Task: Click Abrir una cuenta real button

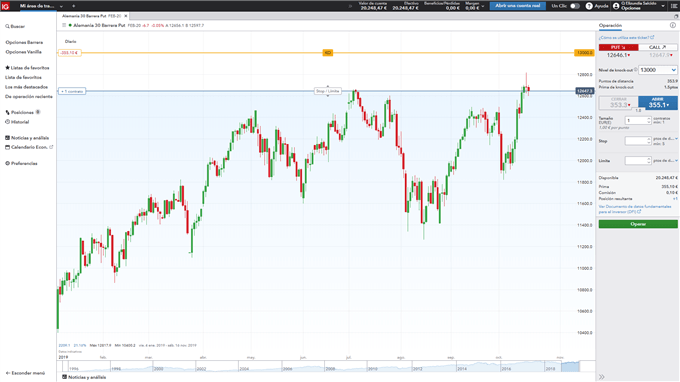Action: (517, 6)
